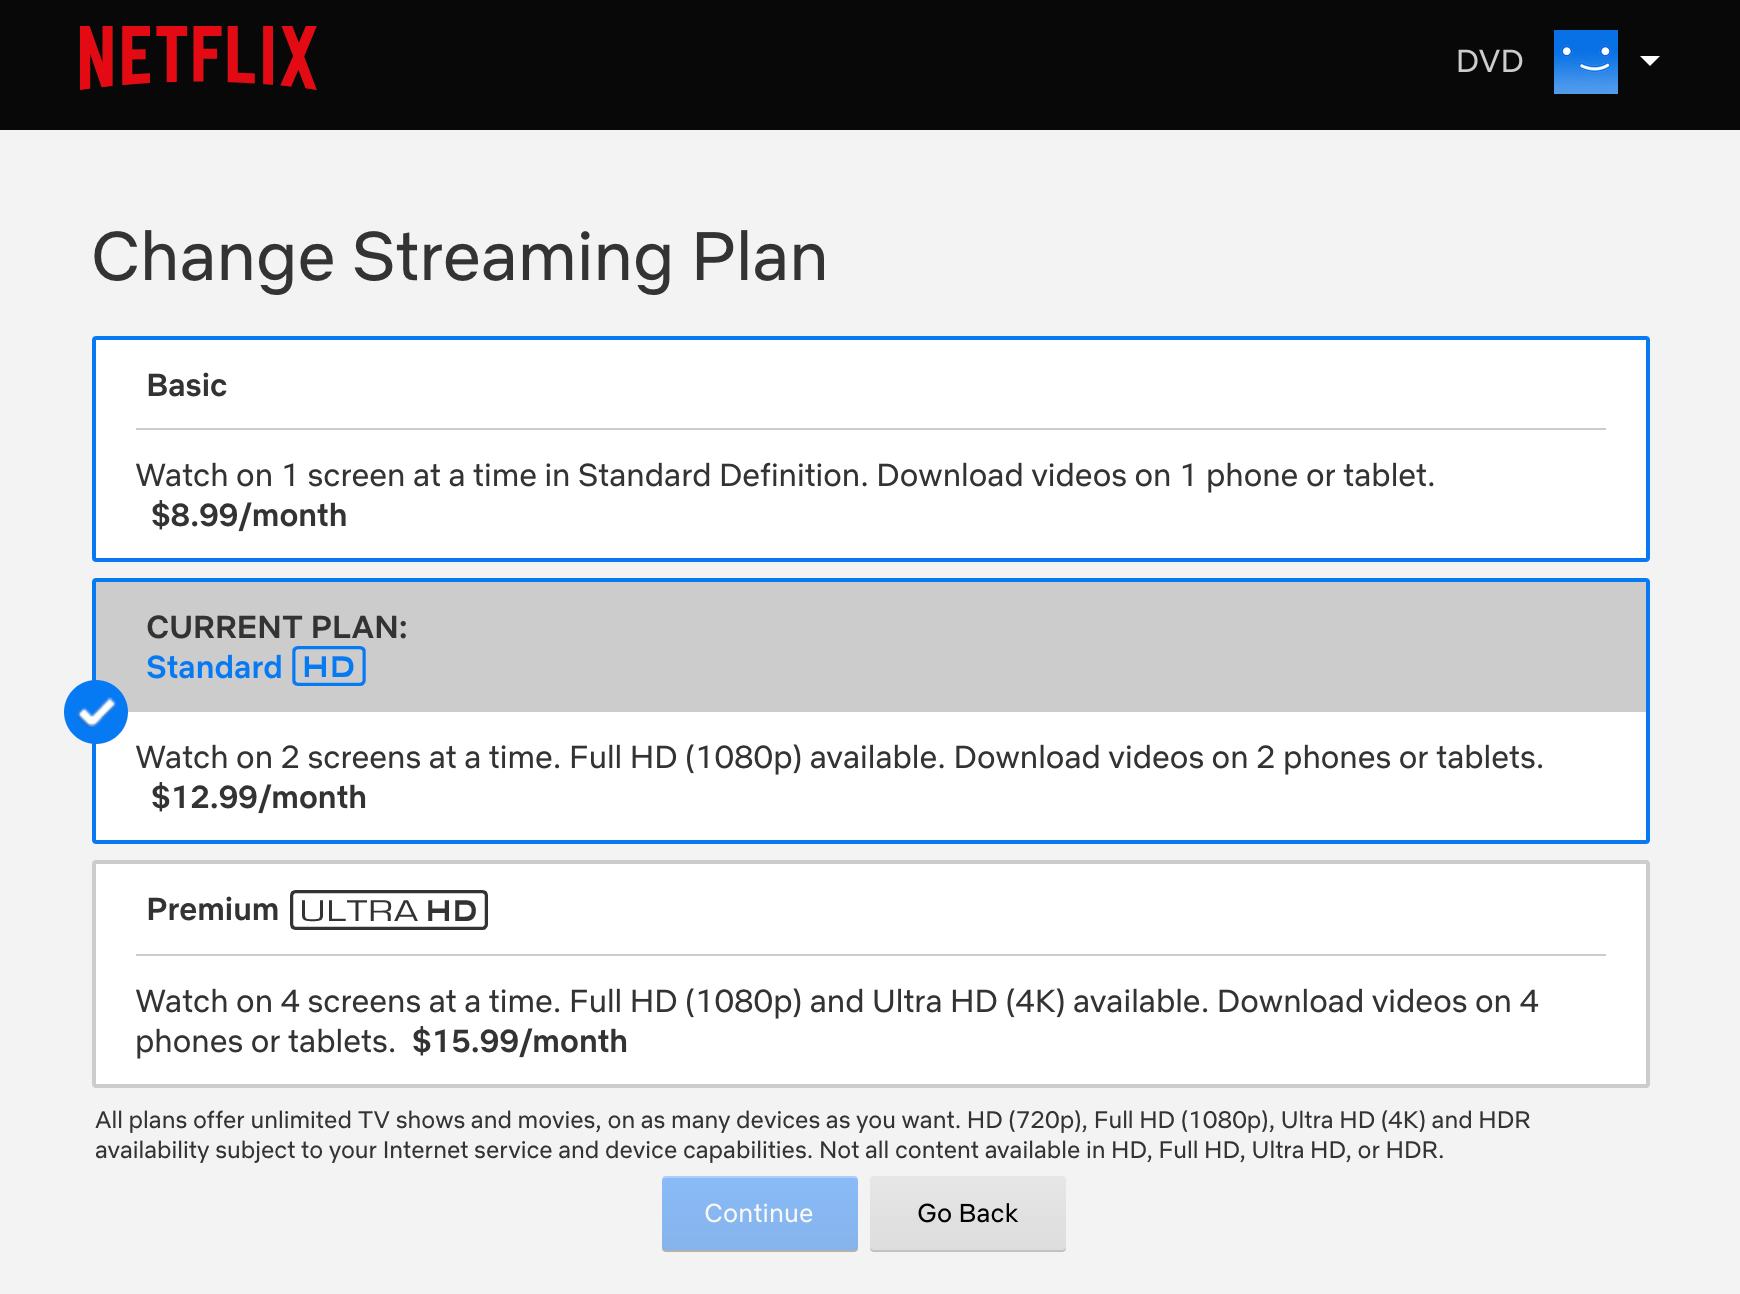Click the $15.99/month Premium price
The width and height of the screenshot is (1740, 1294).
coord(520,1041)
